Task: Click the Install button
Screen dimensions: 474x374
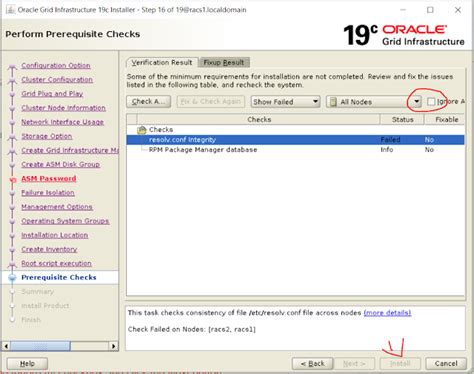Action: (x=400, y=363)
